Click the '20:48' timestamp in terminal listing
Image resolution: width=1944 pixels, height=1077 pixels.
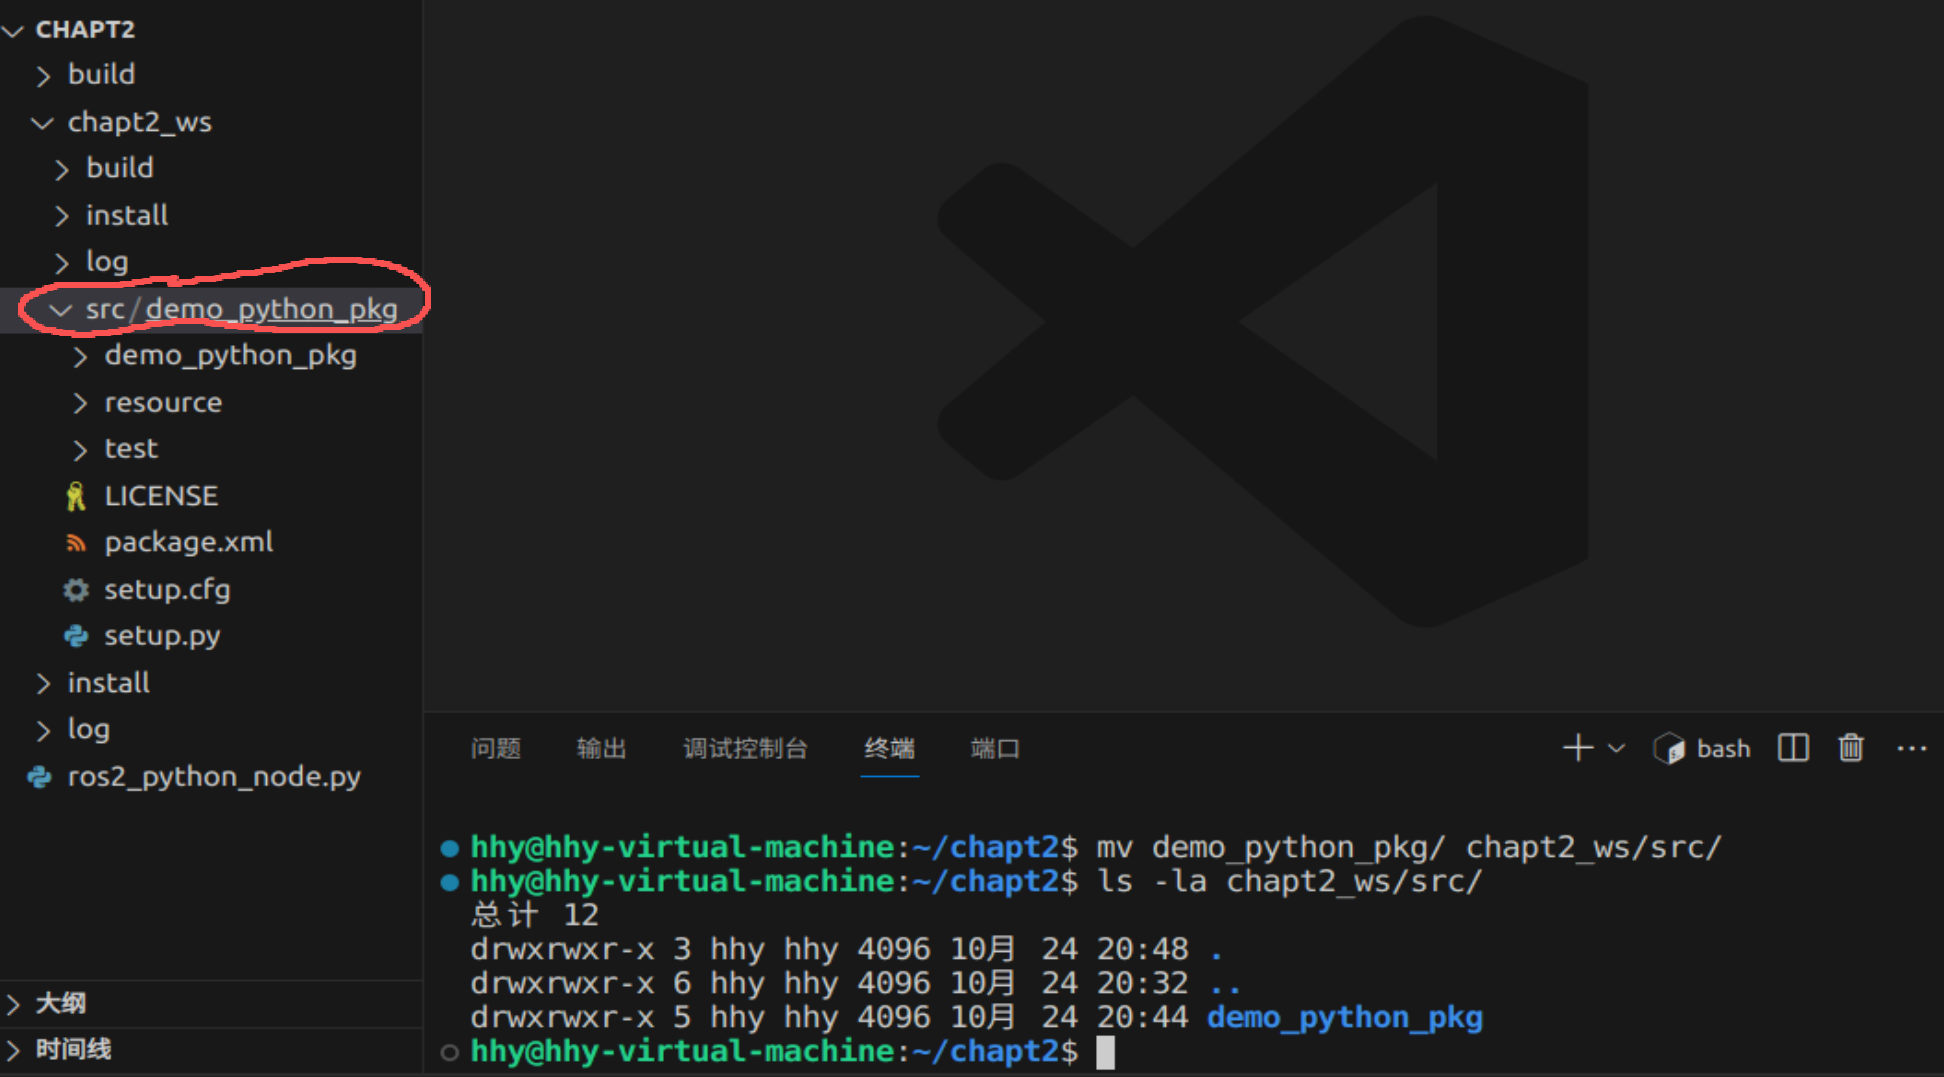coord(1142,949)
